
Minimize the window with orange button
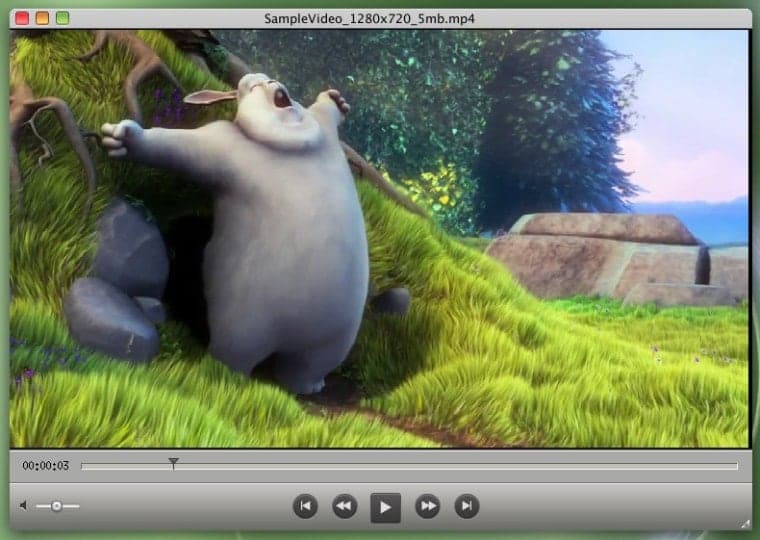point(42,18)
